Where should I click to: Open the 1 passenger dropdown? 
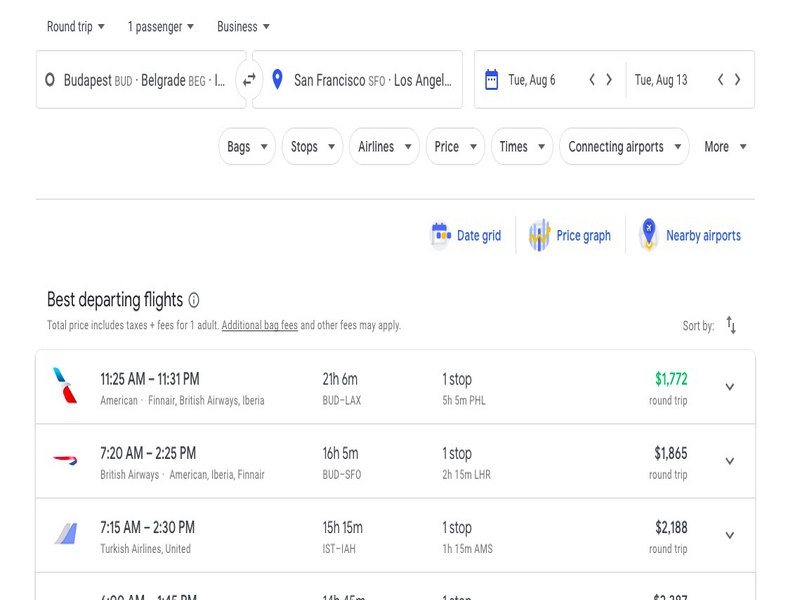click(161, 27)
